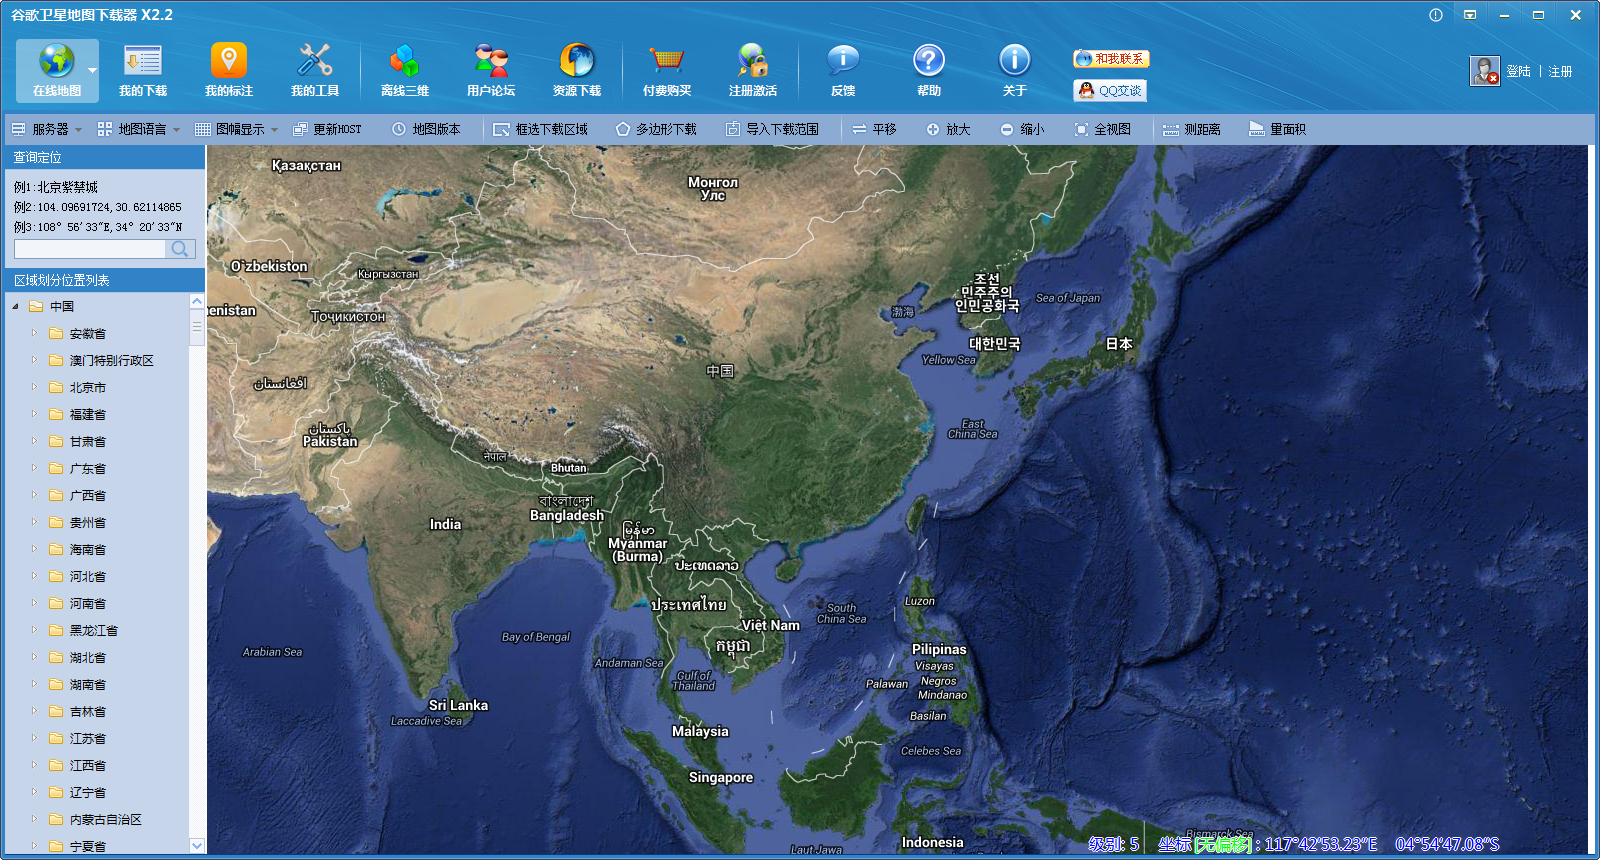Open the 我的下载 (My Downloads) icon
Viewport: 1600px width, 860px height.
[143, 62]
